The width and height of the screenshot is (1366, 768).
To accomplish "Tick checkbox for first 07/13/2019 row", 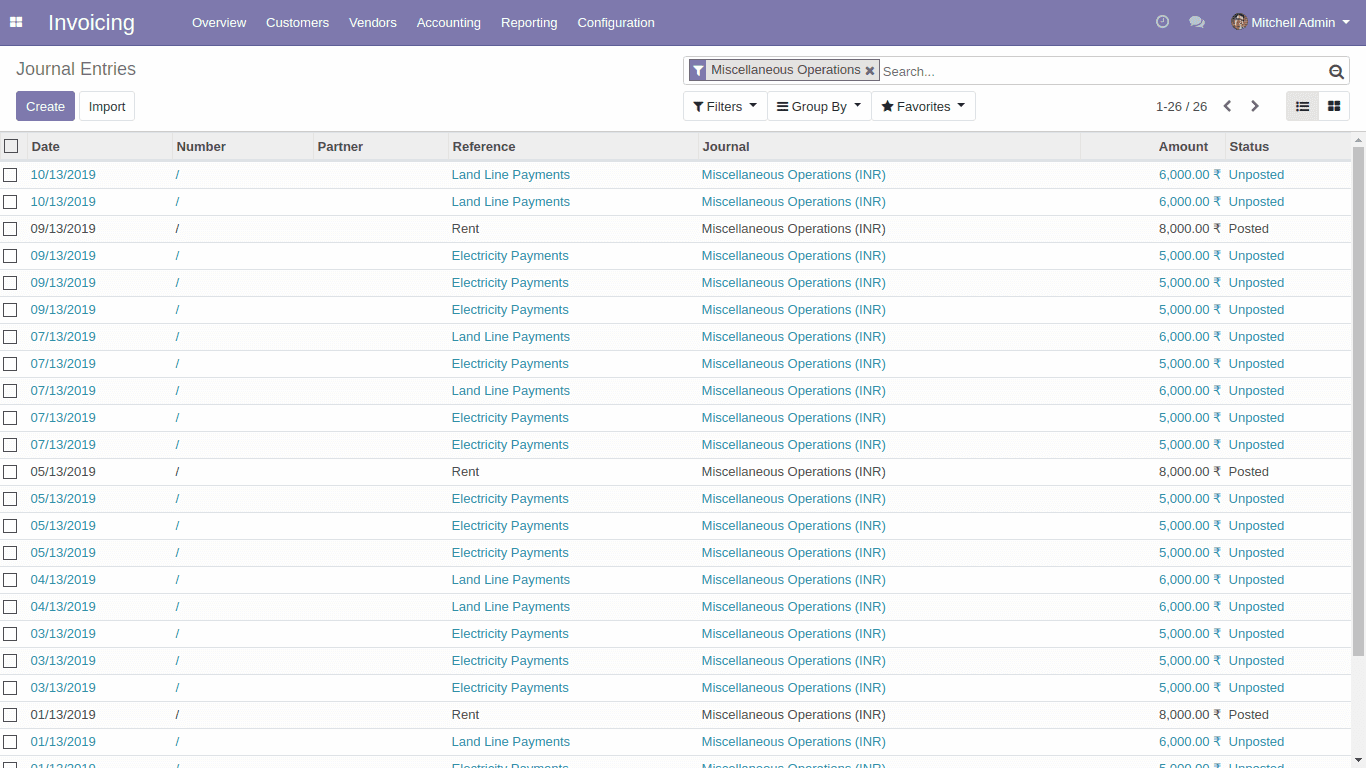I will pyautogui.click(x=10, y=337).
